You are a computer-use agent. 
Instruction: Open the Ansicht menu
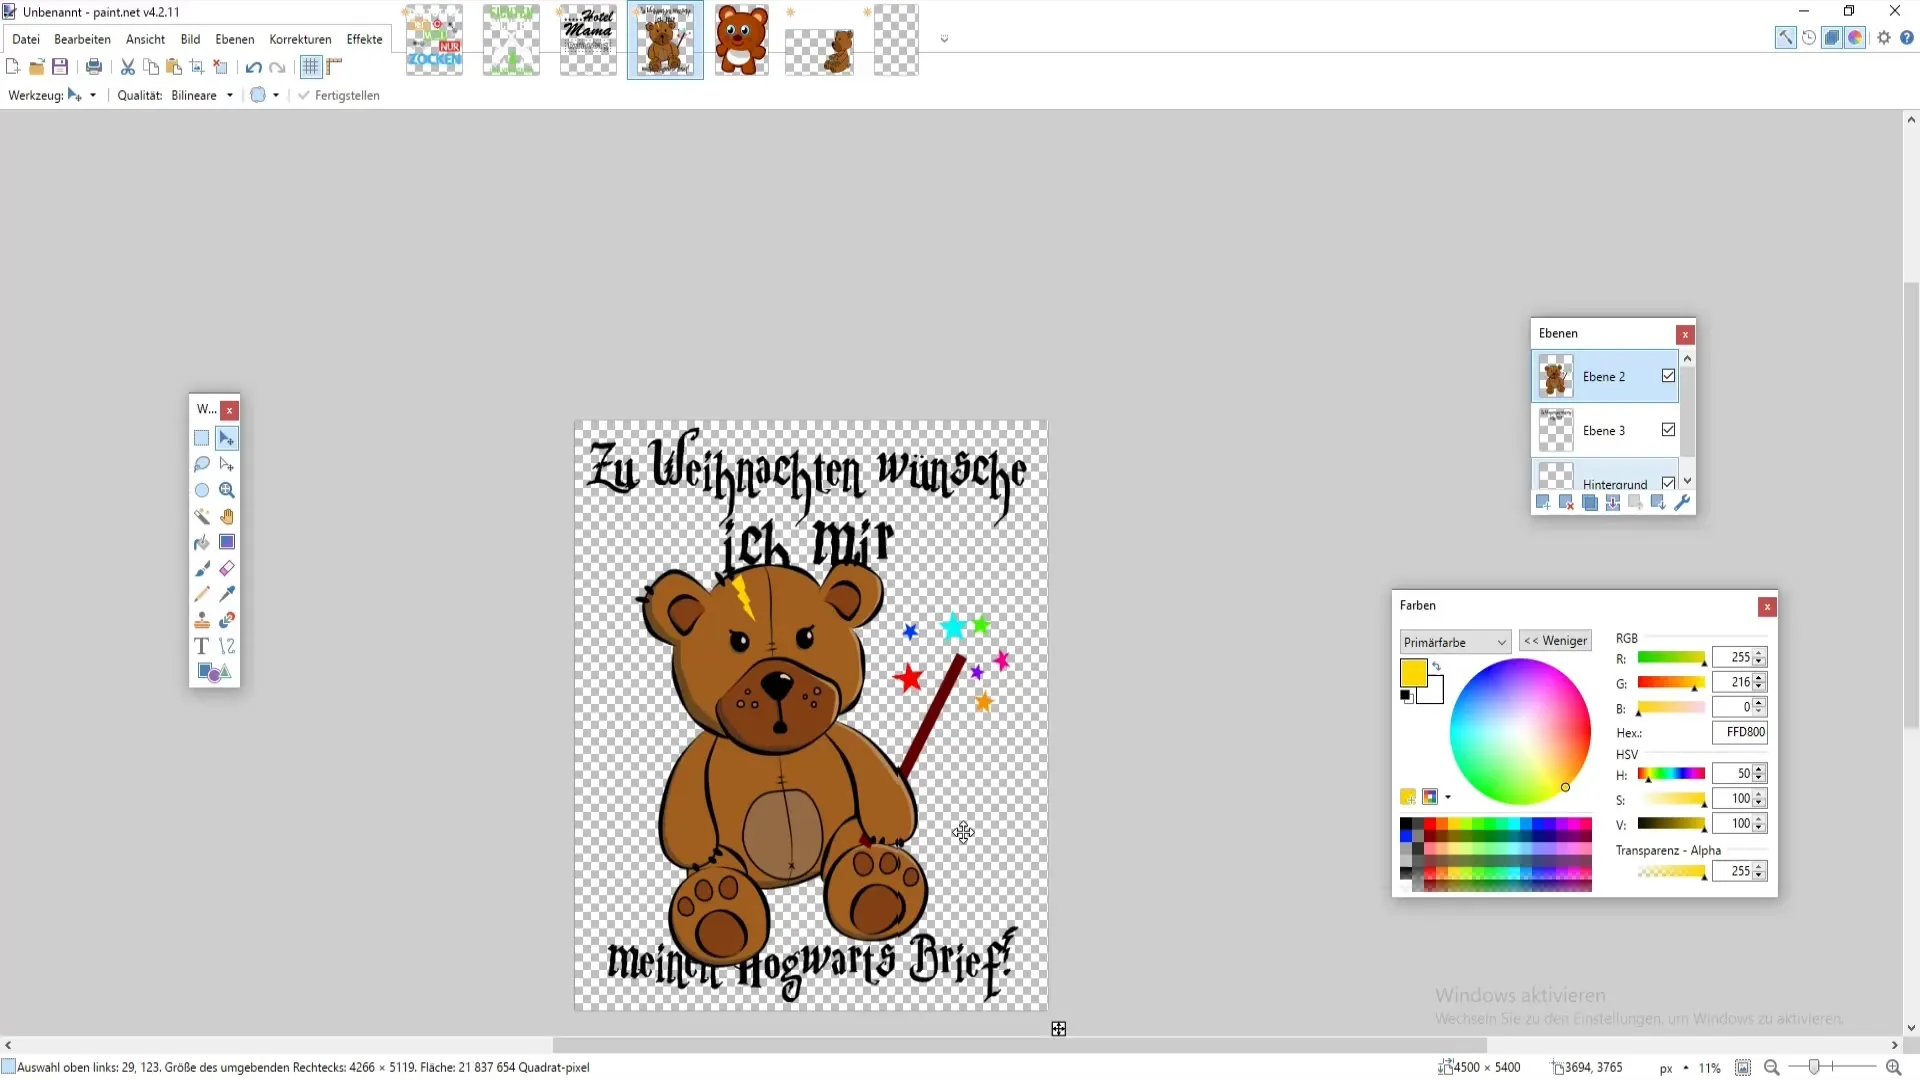pyautogui.click(x=145, y=39)
